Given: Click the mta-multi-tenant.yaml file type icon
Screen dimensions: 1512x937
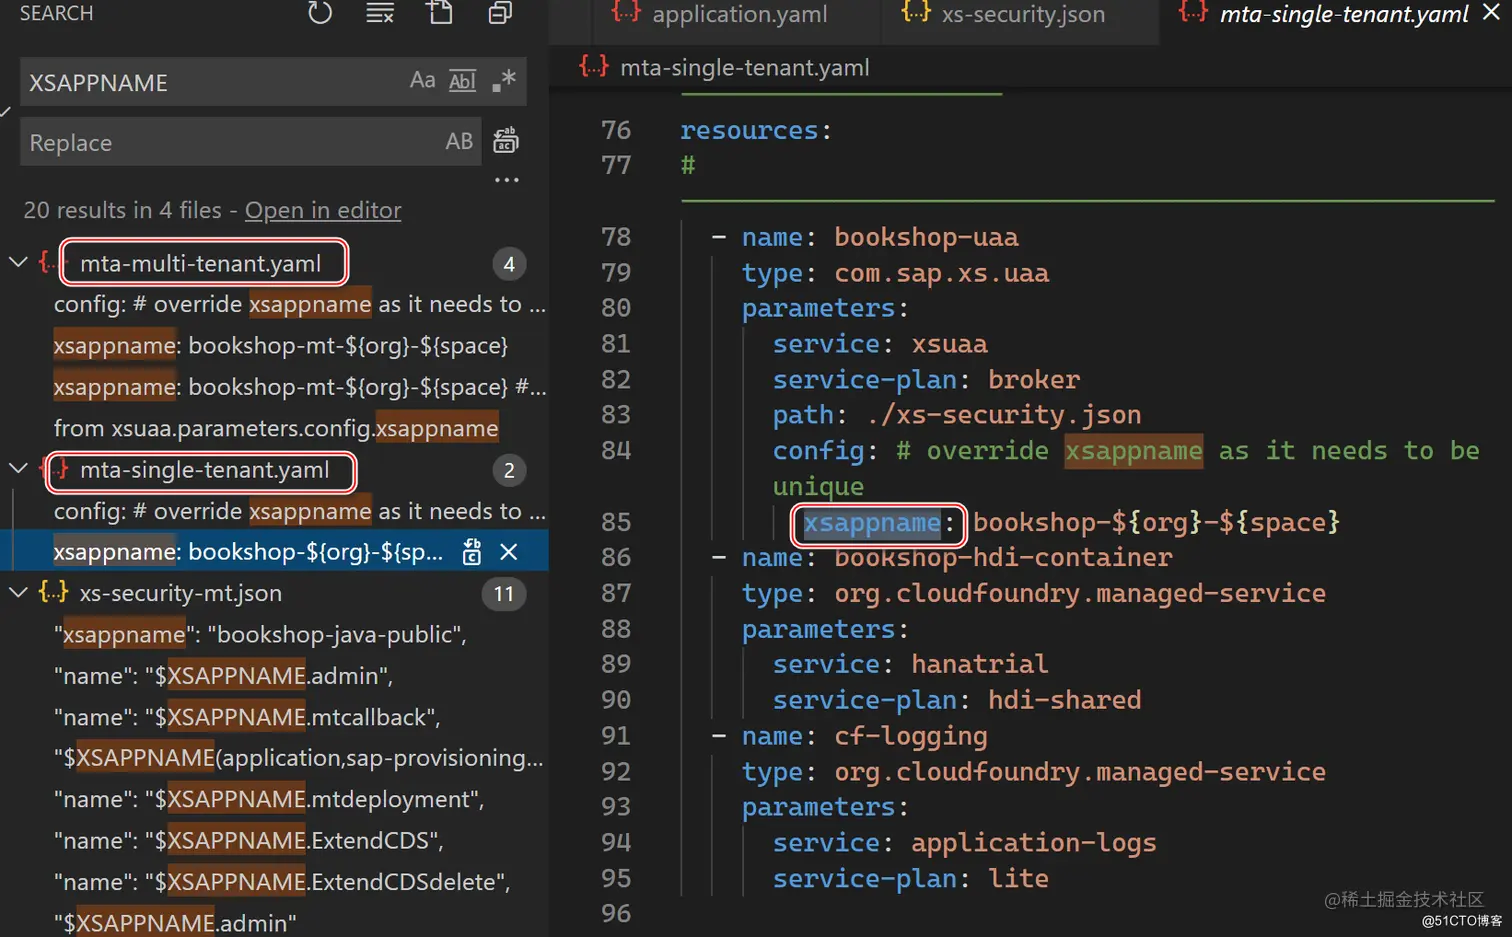Looking at the screenshot, I should [47, 262].
